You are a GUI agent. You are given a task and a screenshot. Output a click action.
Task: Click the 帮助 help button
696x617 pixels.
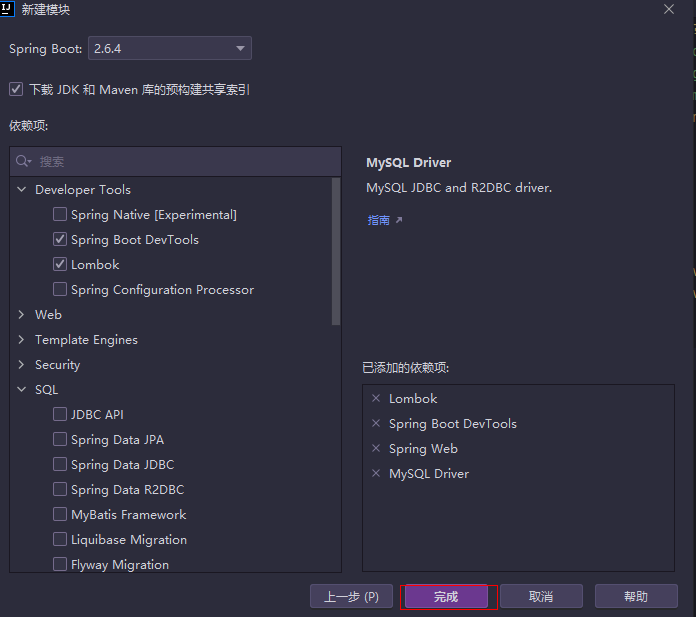636,596
